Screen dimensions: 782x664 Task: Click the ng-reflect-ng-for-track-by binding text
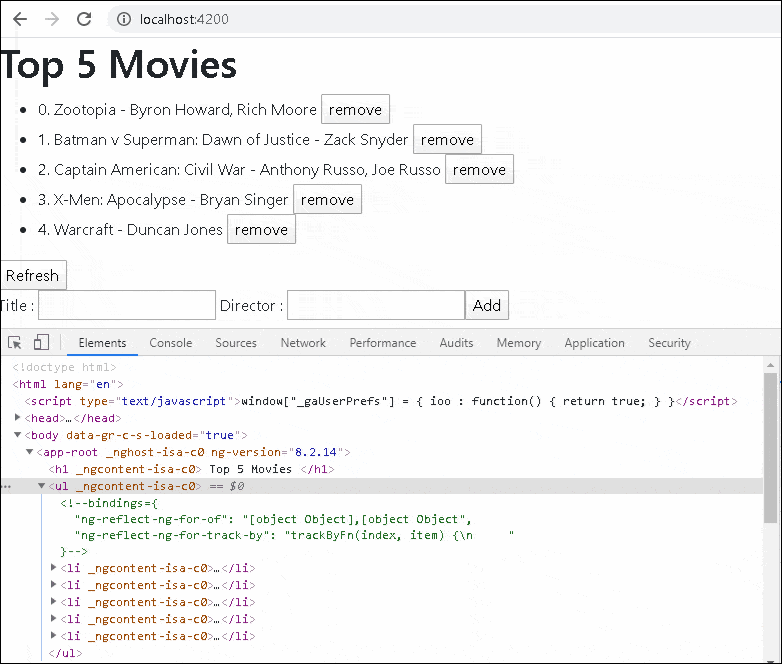click(294, 535)
